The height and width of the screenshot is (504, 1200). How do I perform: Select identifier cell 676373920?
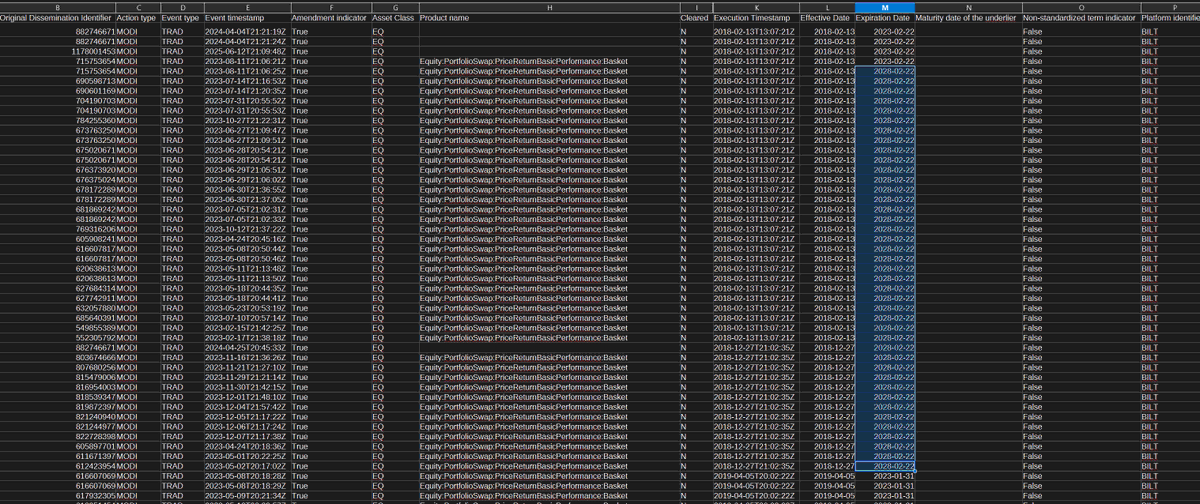57,169
